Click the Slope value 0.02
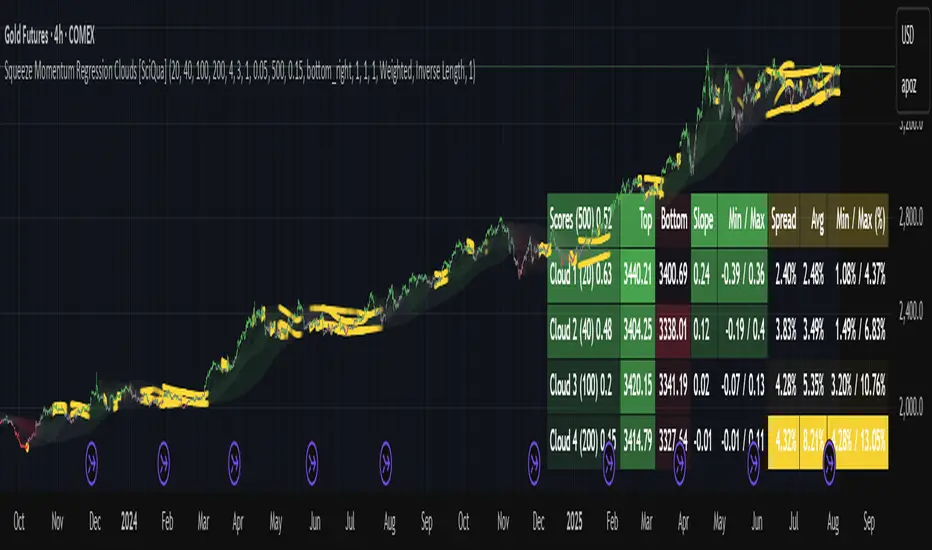This screenshot has height=550, width=932. [x=702, y=386]
